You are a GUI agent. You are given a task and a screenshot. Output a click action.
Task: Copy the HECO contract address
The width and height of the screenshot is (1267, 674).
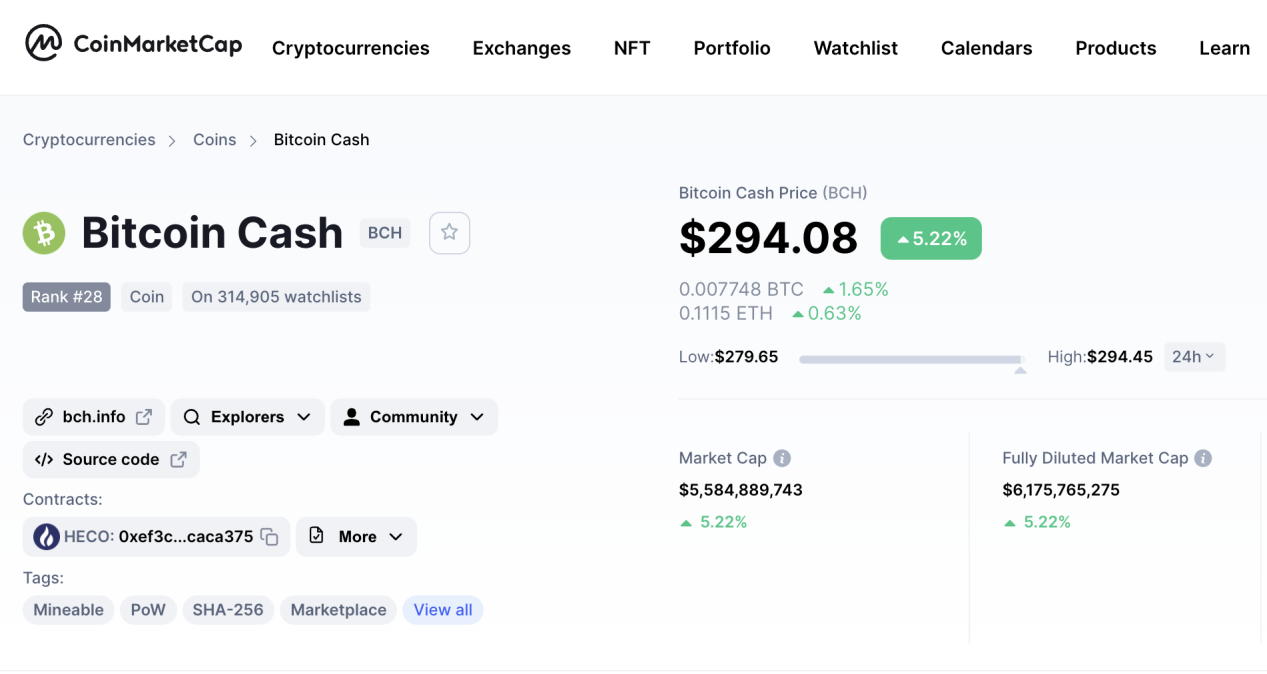point(270,537)
